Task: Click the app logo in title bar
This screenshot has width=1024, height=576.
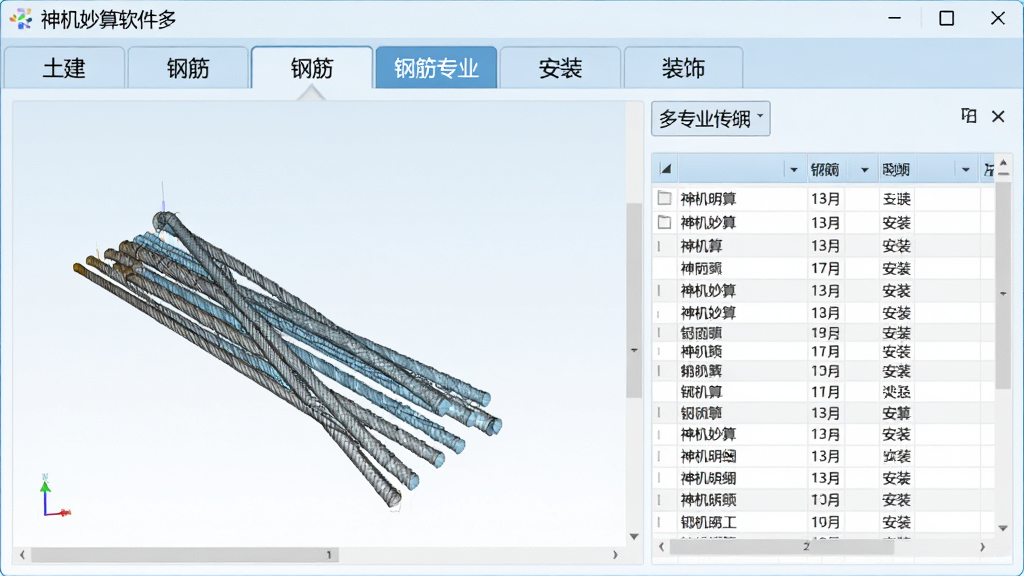Action: tap(21, 19)
